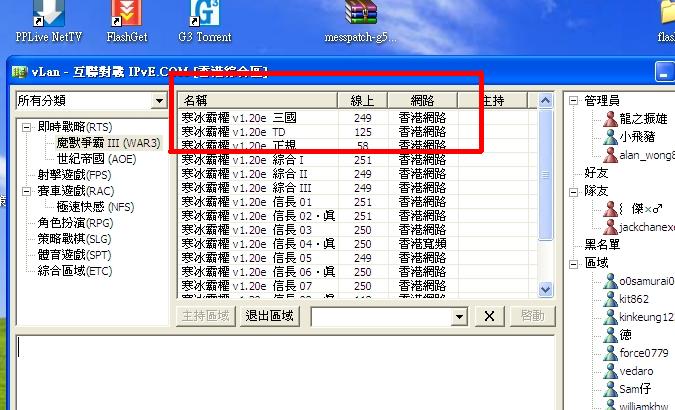Select room 寒冰霸權 v1.20e 三國

[x=357, y=118]
